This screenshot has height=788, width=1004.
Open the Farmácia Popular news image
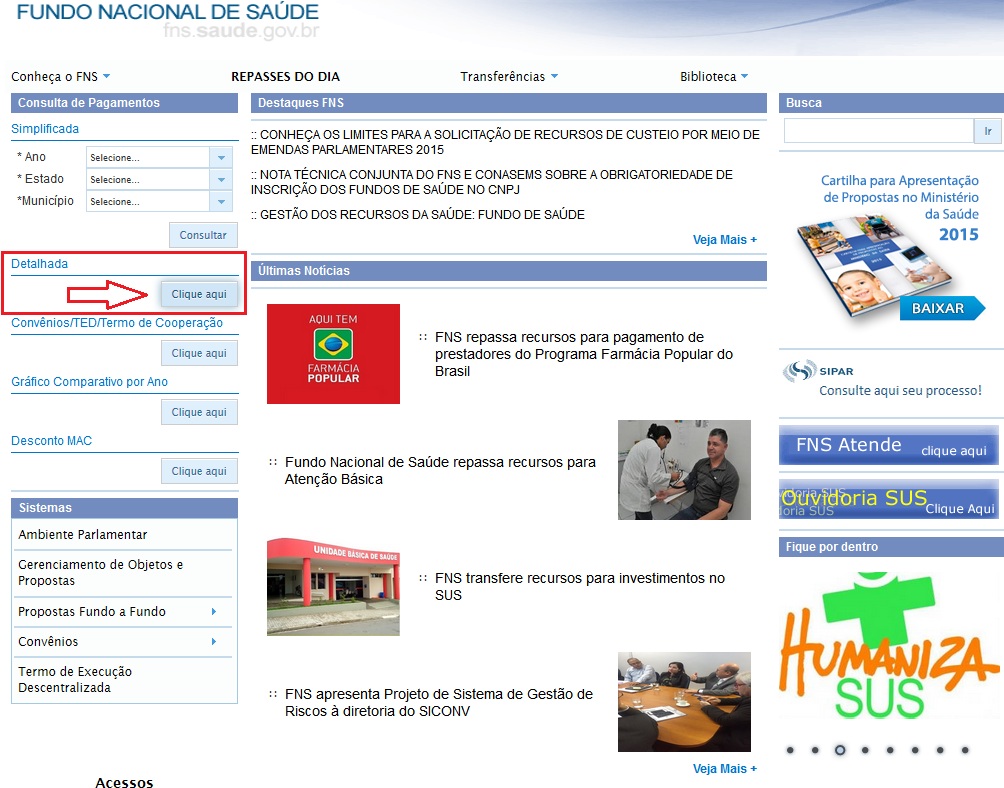(x=333, y=354)
